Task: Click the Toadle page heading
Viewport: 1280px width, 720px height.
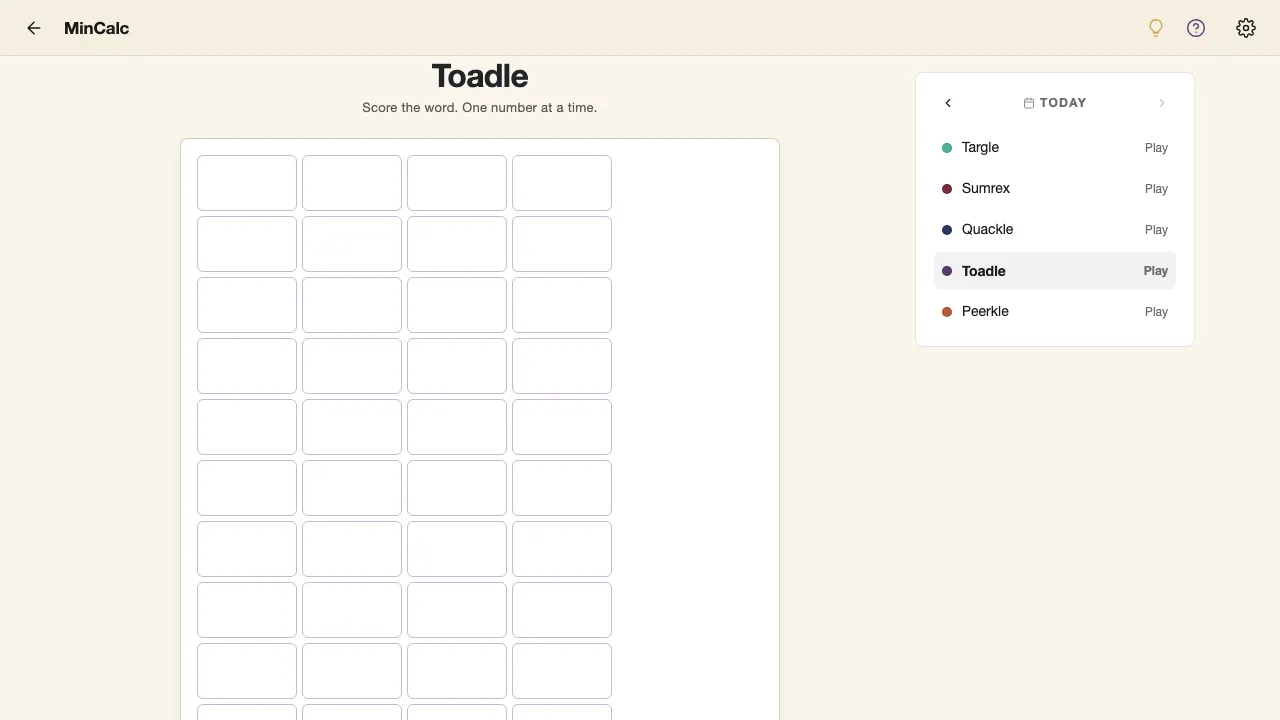Action: (480, 76)
